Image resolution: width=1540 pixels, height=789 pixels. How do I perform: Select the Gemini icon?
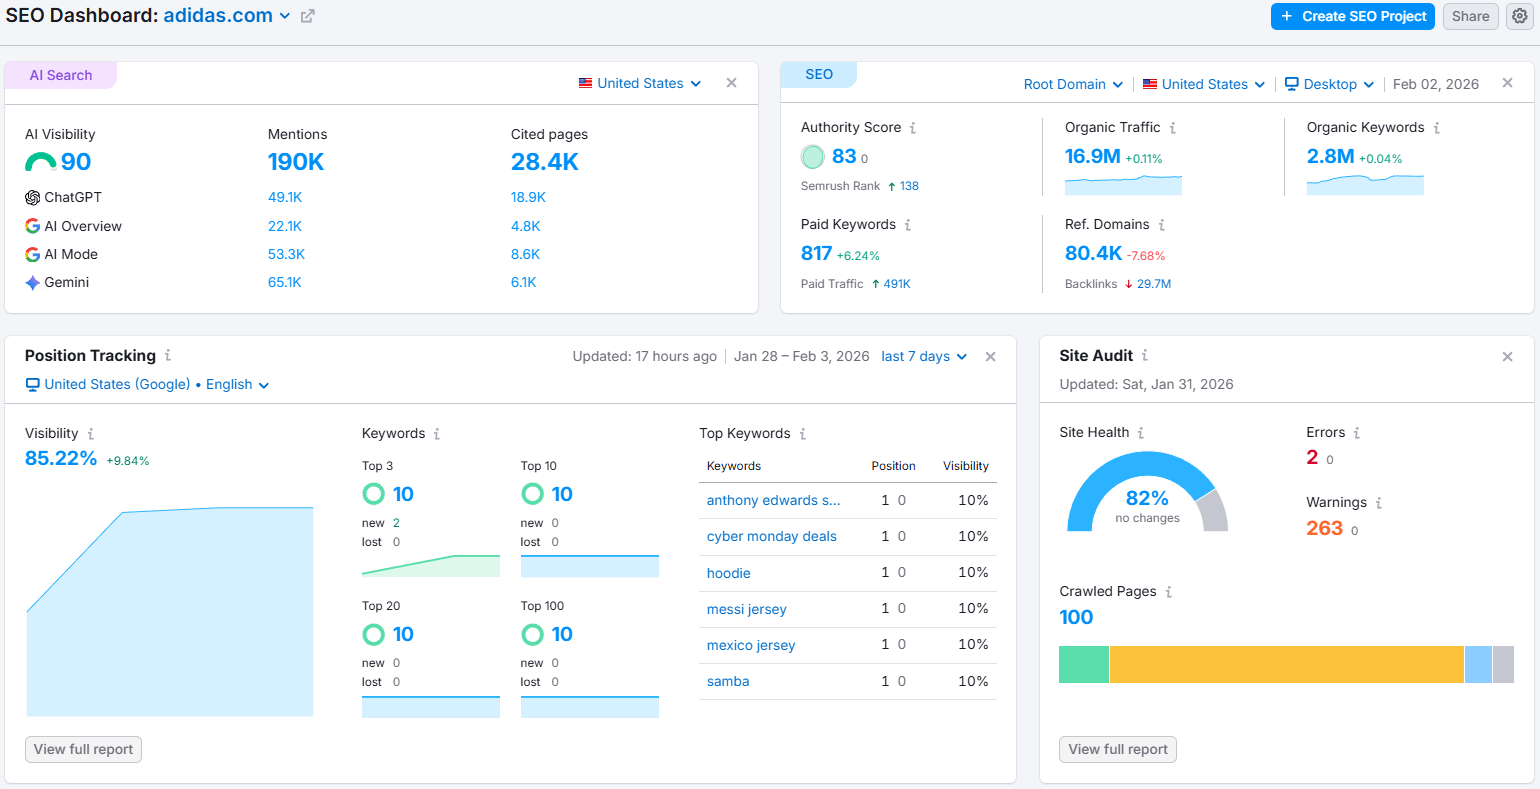pyautogui.click(x=31, y=282)
